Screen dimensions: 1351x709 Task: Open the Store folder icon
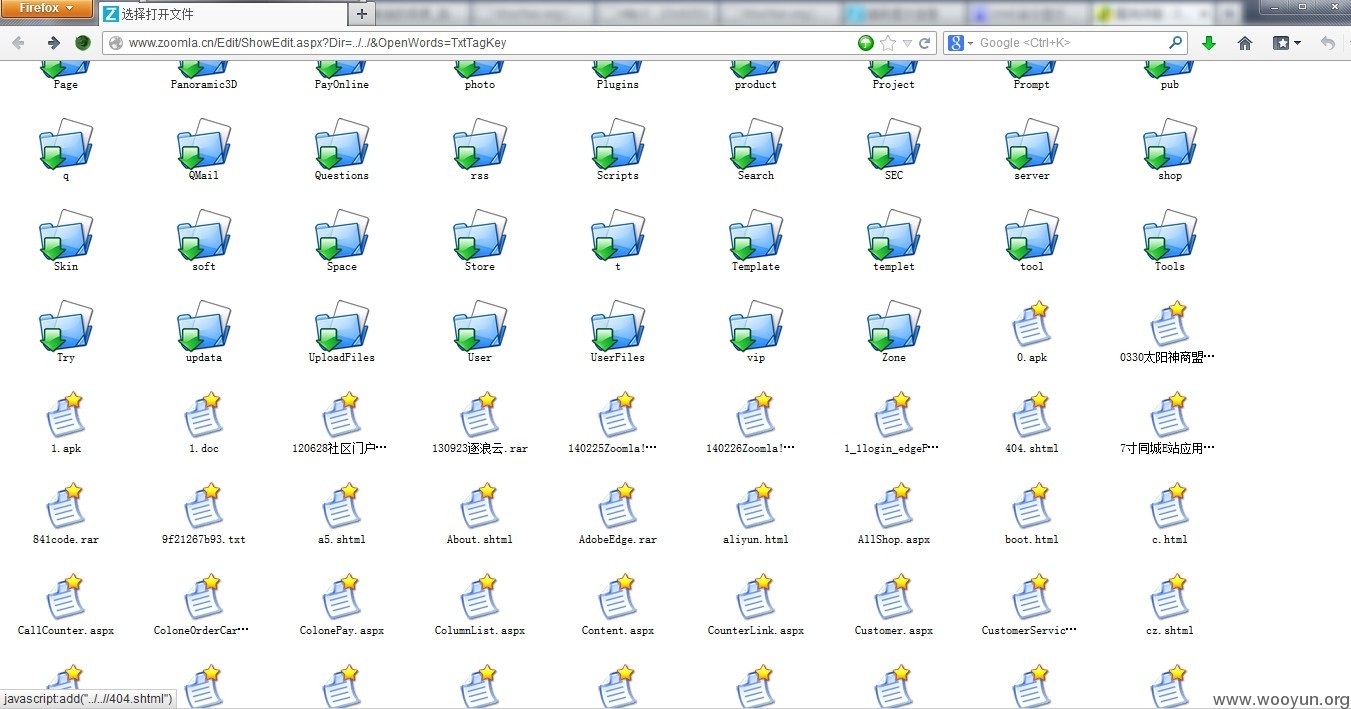(480, 236)
